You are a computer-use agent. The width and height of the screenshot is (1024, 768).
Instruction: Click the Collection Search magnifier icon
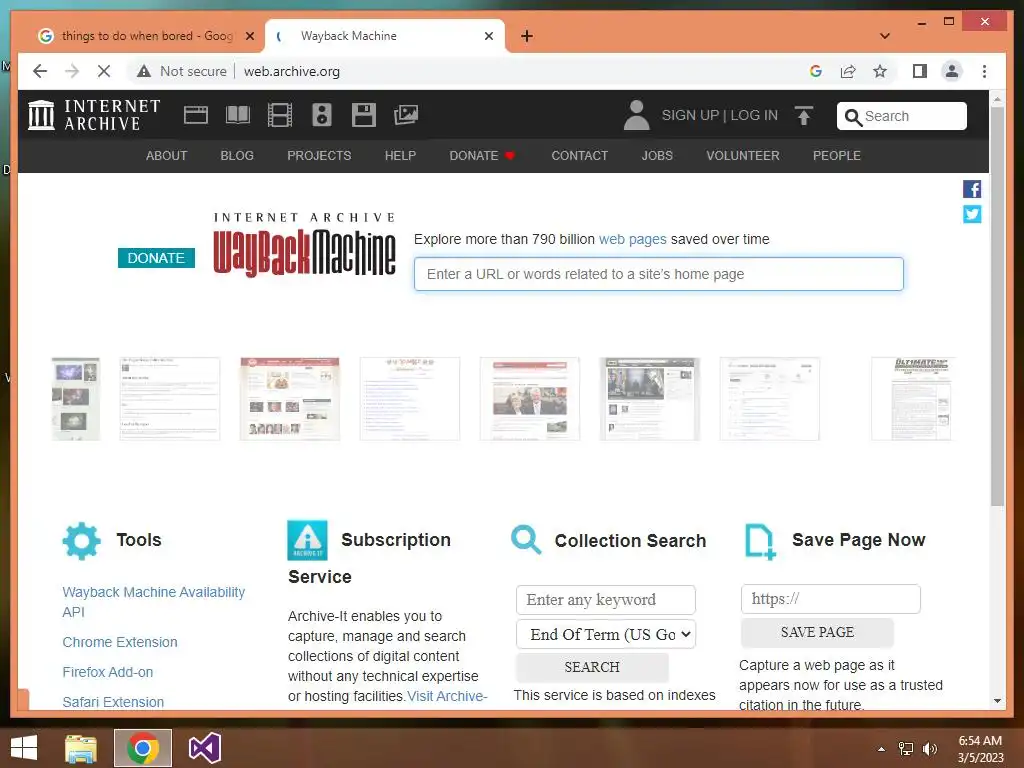pyautogui.click(x=526, y=540)
